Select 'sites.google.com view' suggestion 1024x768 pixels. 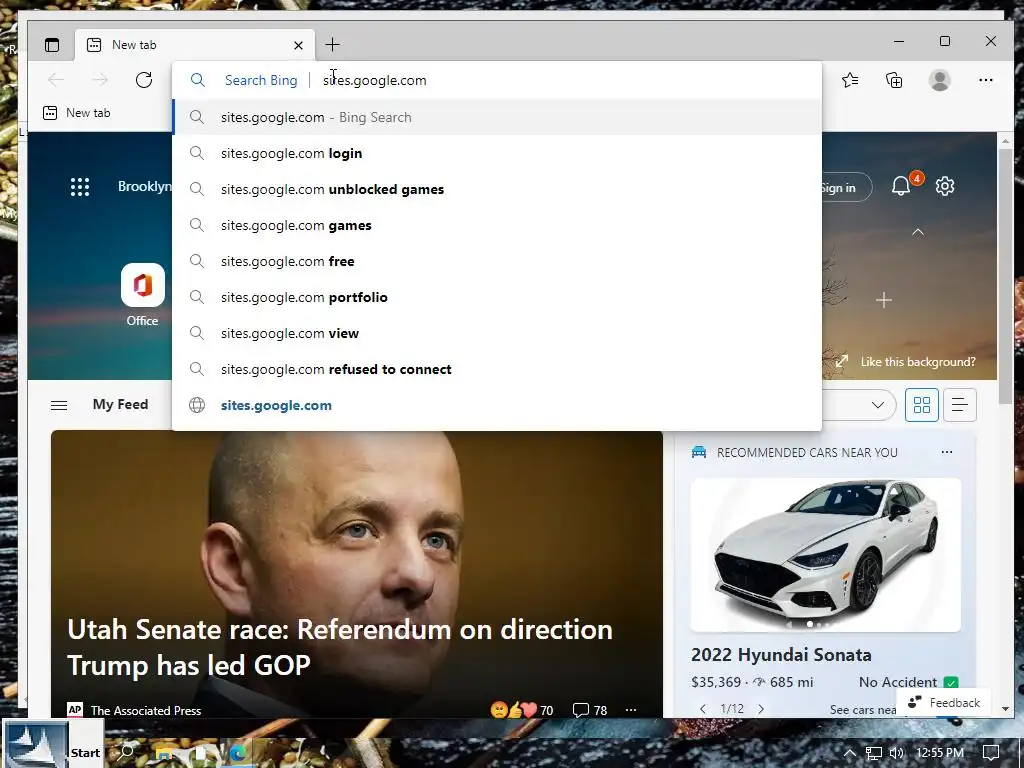[x=498, y=333]
